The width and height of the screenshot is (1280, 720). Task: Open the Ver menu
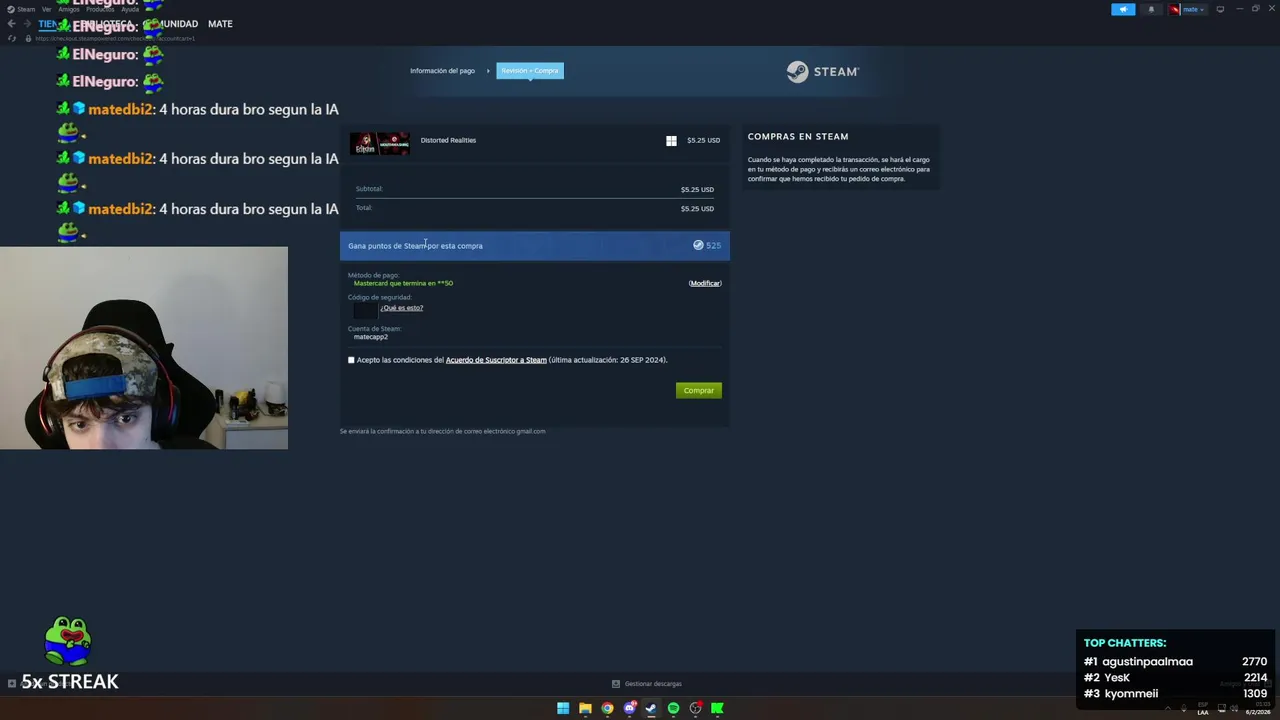[x=46, y=9]
